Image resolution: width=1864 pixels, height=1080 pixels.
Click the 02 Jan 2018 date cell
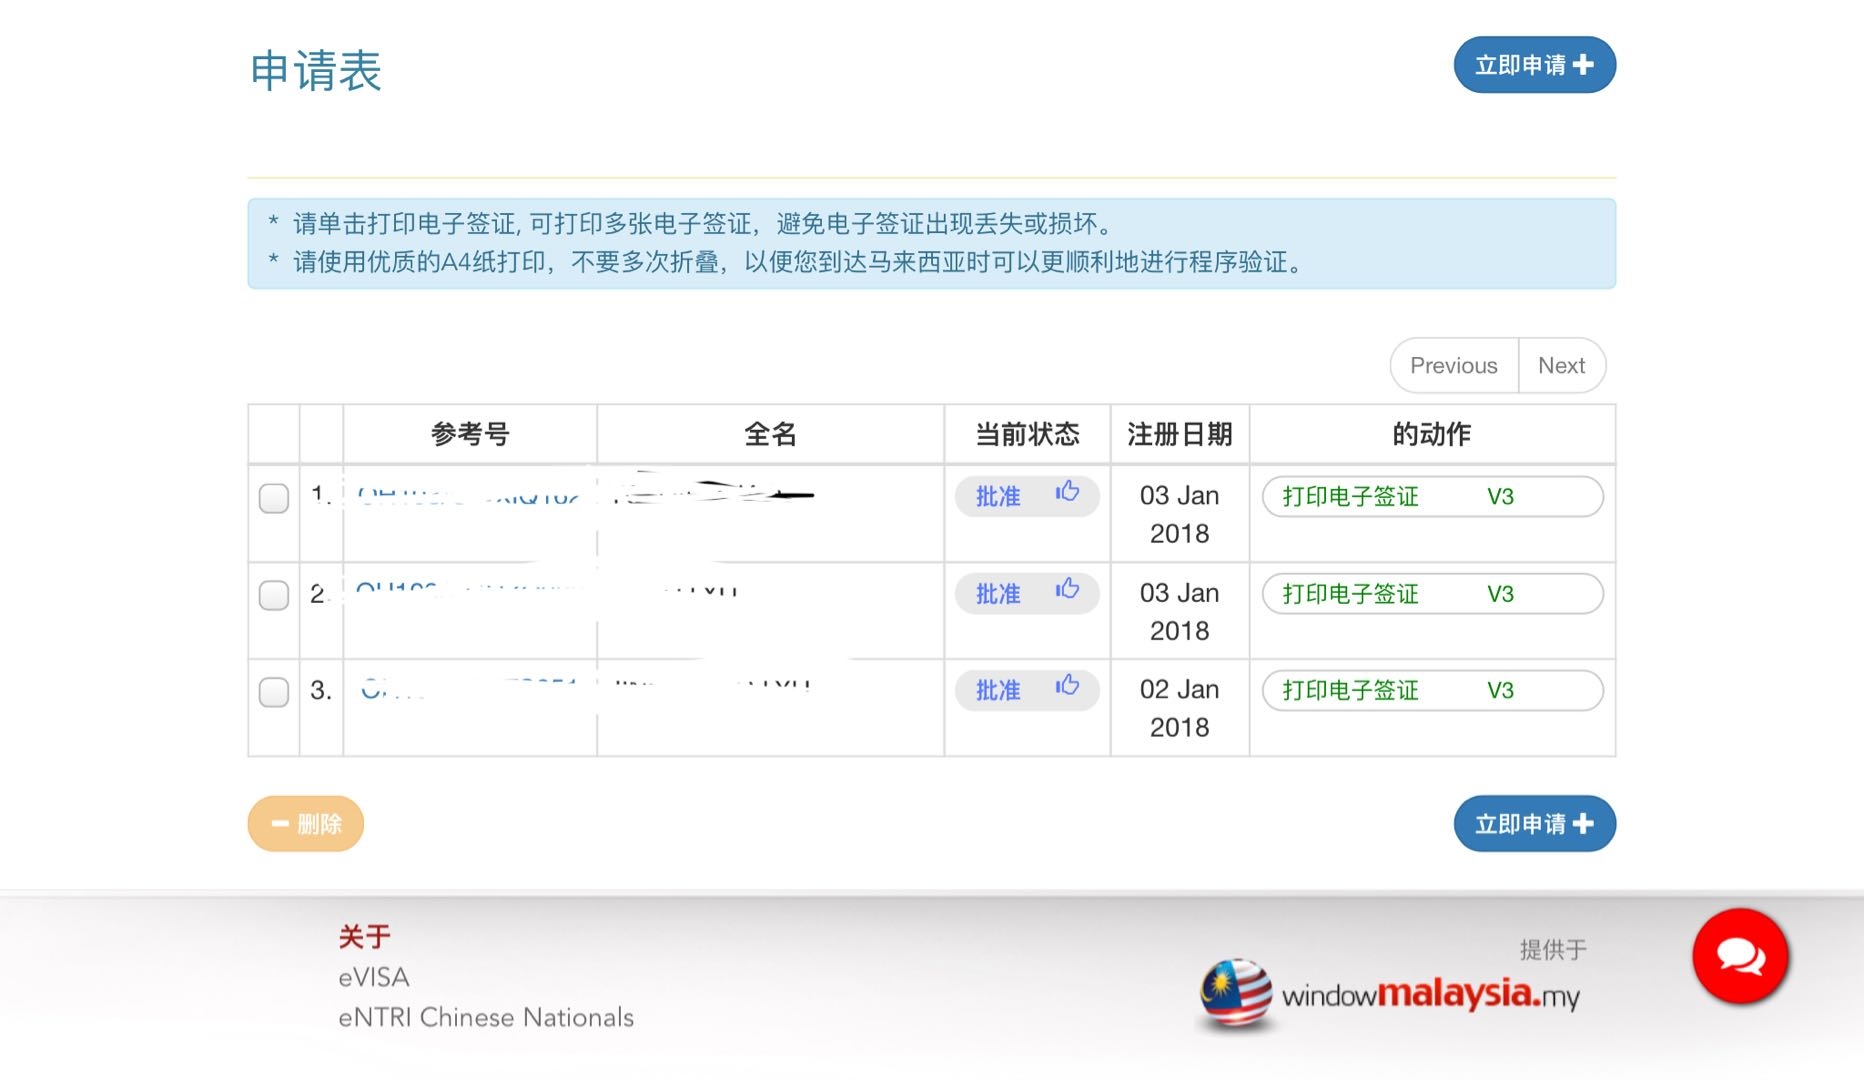click(x=1180, y=708)
